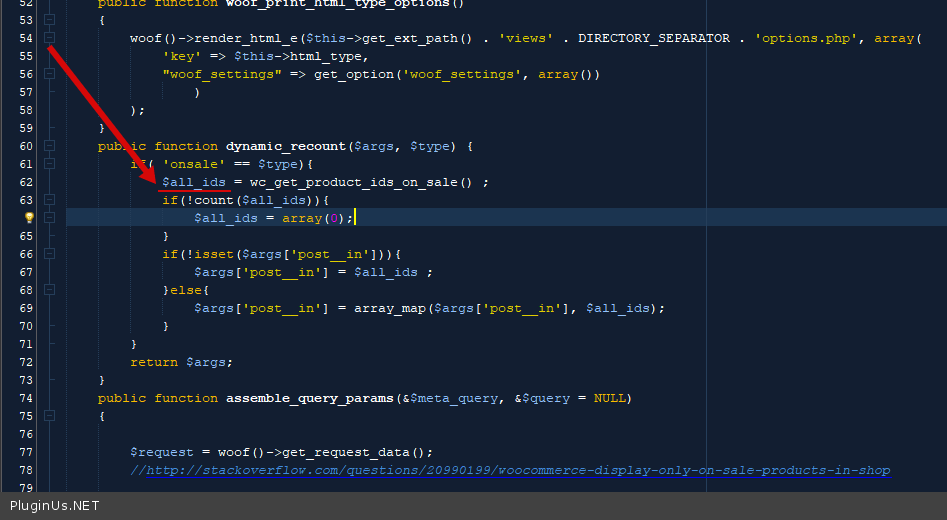Fold the if(!count) block at line 63
The image size is (947, 520).
coord(49,200)
